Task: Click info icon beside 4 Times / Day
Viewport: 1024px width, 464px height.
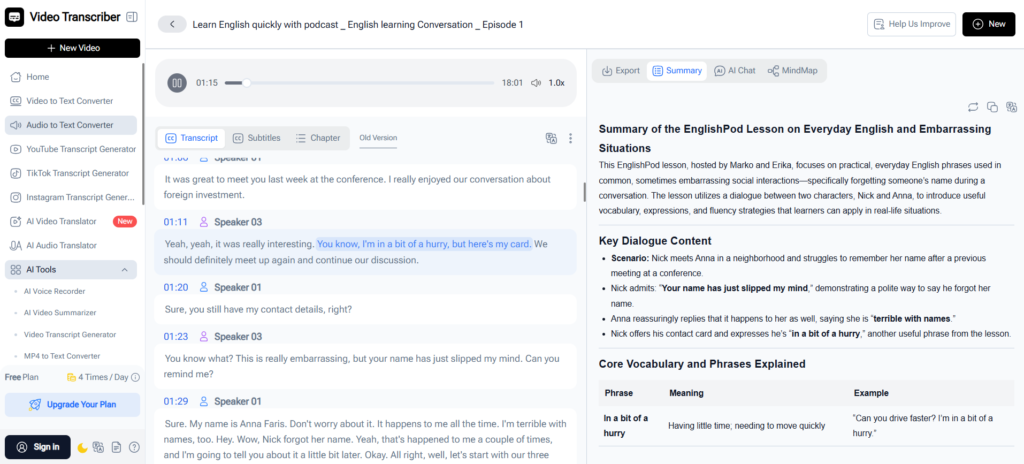Action: [x=135, y=377]
